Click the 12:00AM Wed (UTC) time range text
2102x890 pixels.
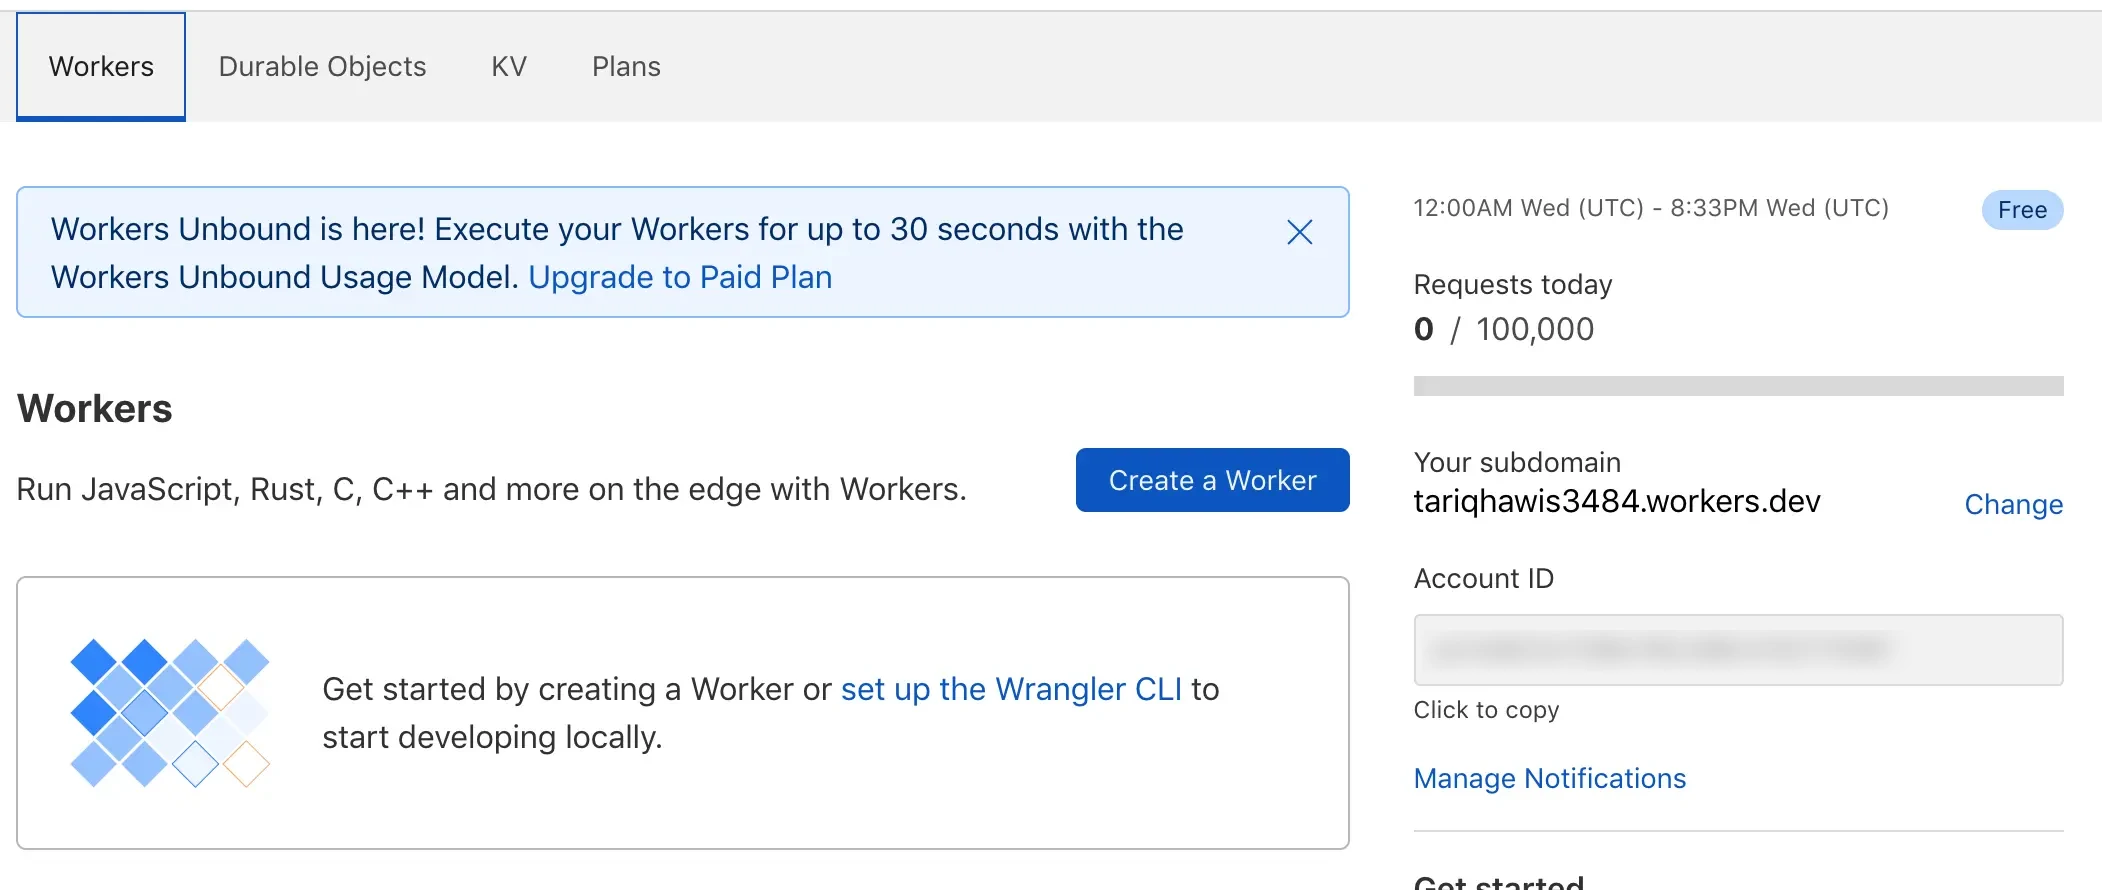(x=1651, y=208)
